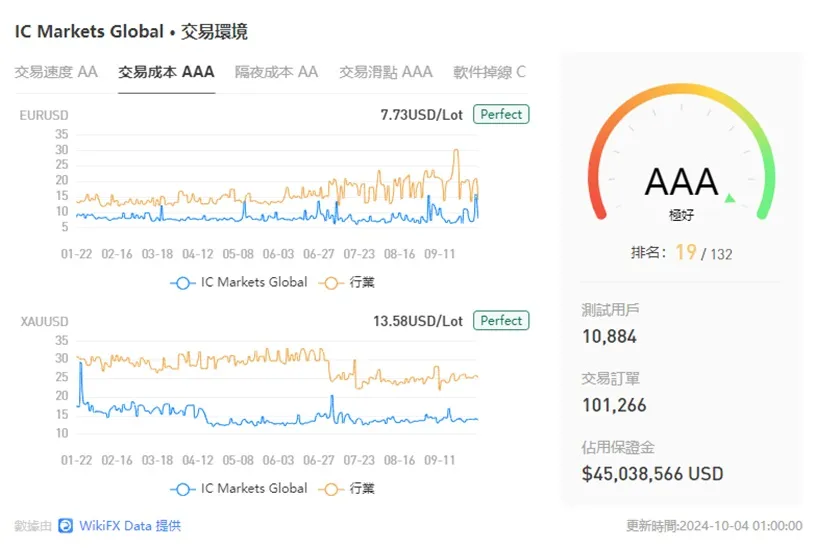Click the WikiFX logo icon in footer
Viewport: 815px width, 548px height.
(x=65, y=526)
